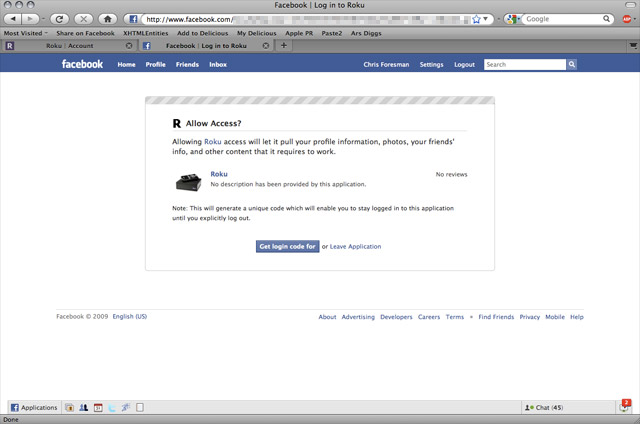The width and height of the screenshot is (640, 424).
Task: Focus the Facebook Search field
Action: (525, 64)
